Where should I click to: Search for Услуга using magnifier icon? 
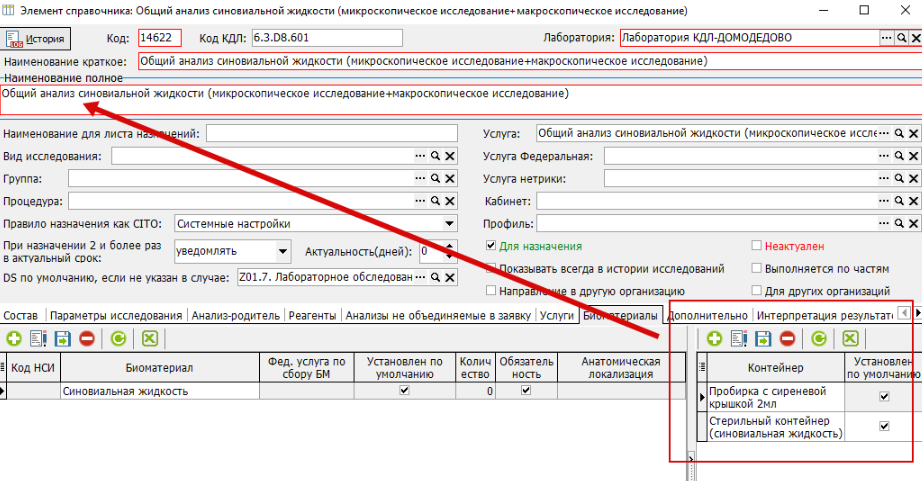[x=900, y=134]
